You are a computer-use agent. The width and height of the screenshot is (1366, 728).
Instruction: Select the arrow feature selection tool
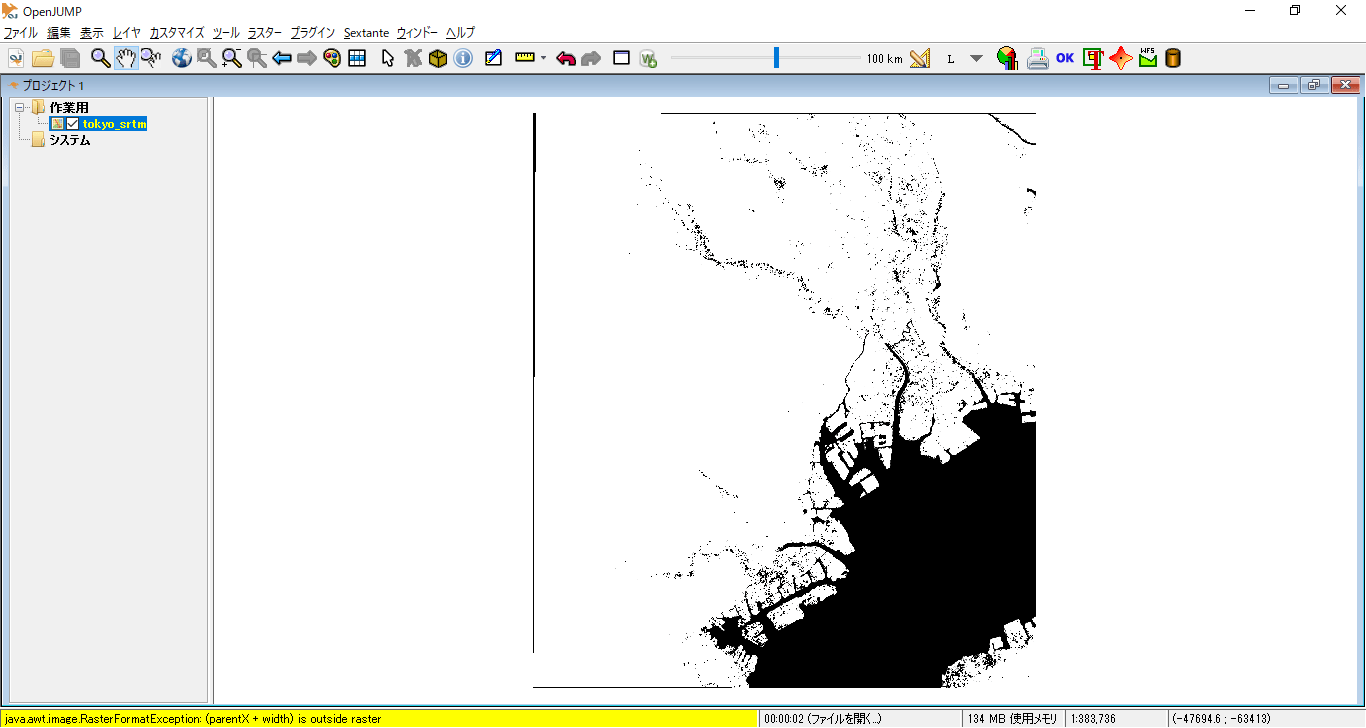tap(388, 58)
